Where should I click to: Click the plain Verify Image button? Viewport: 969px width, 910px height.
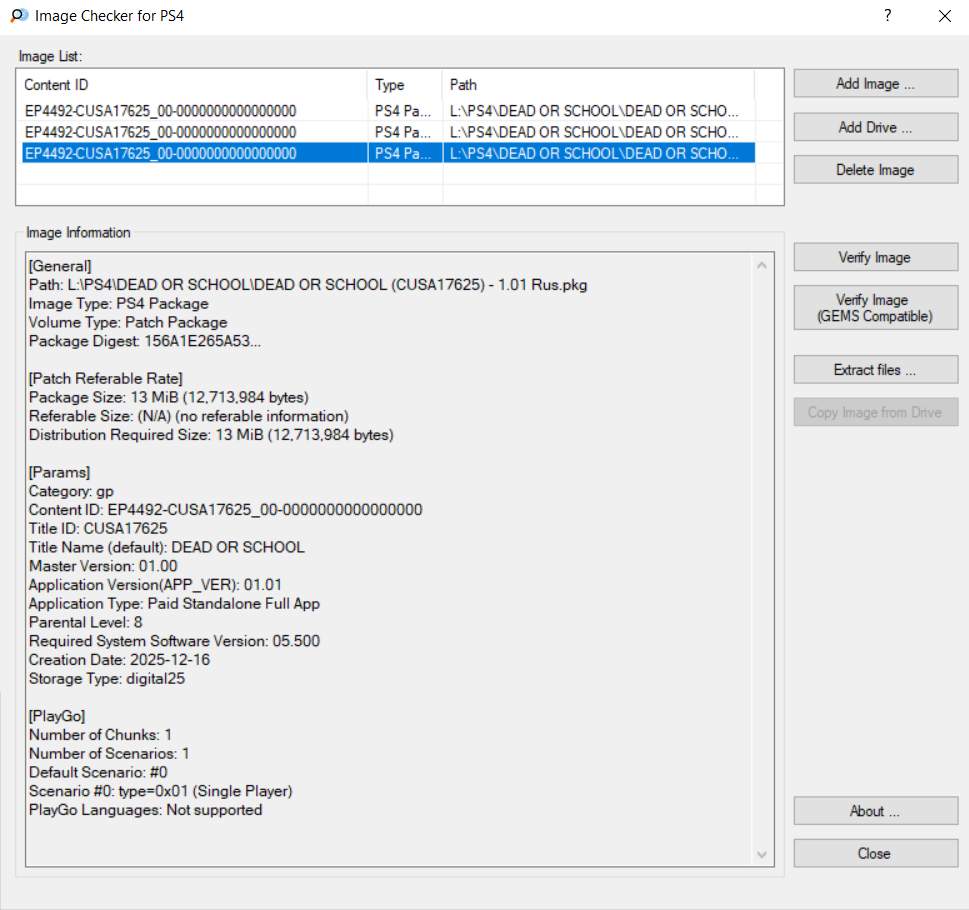875,257
